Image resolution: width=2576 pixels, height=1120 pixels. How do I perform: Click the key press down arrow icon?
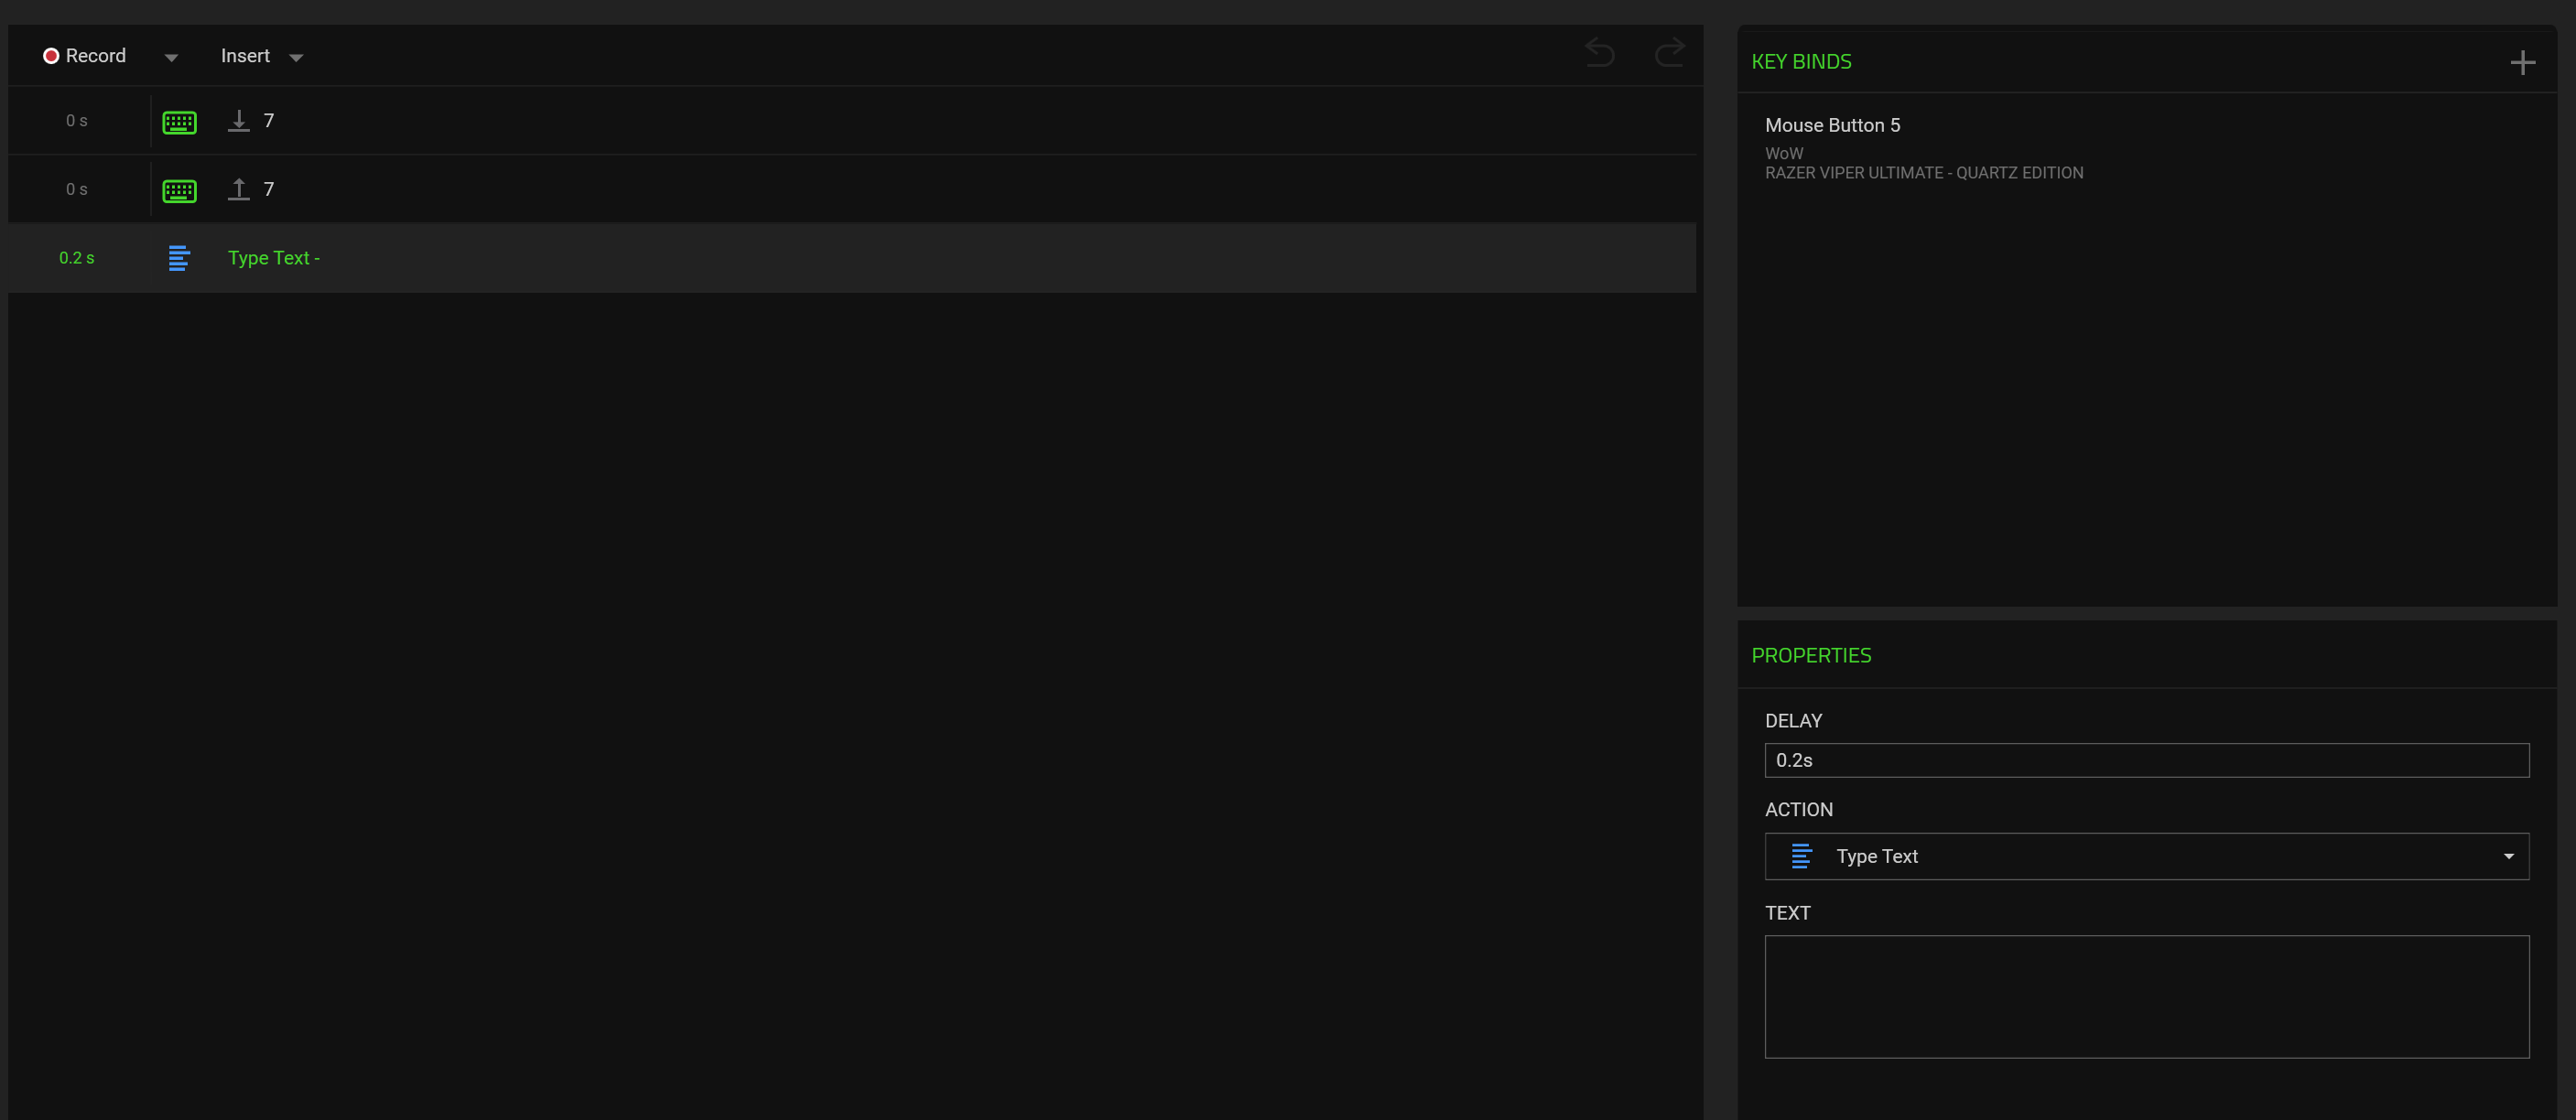click(238, 121)
